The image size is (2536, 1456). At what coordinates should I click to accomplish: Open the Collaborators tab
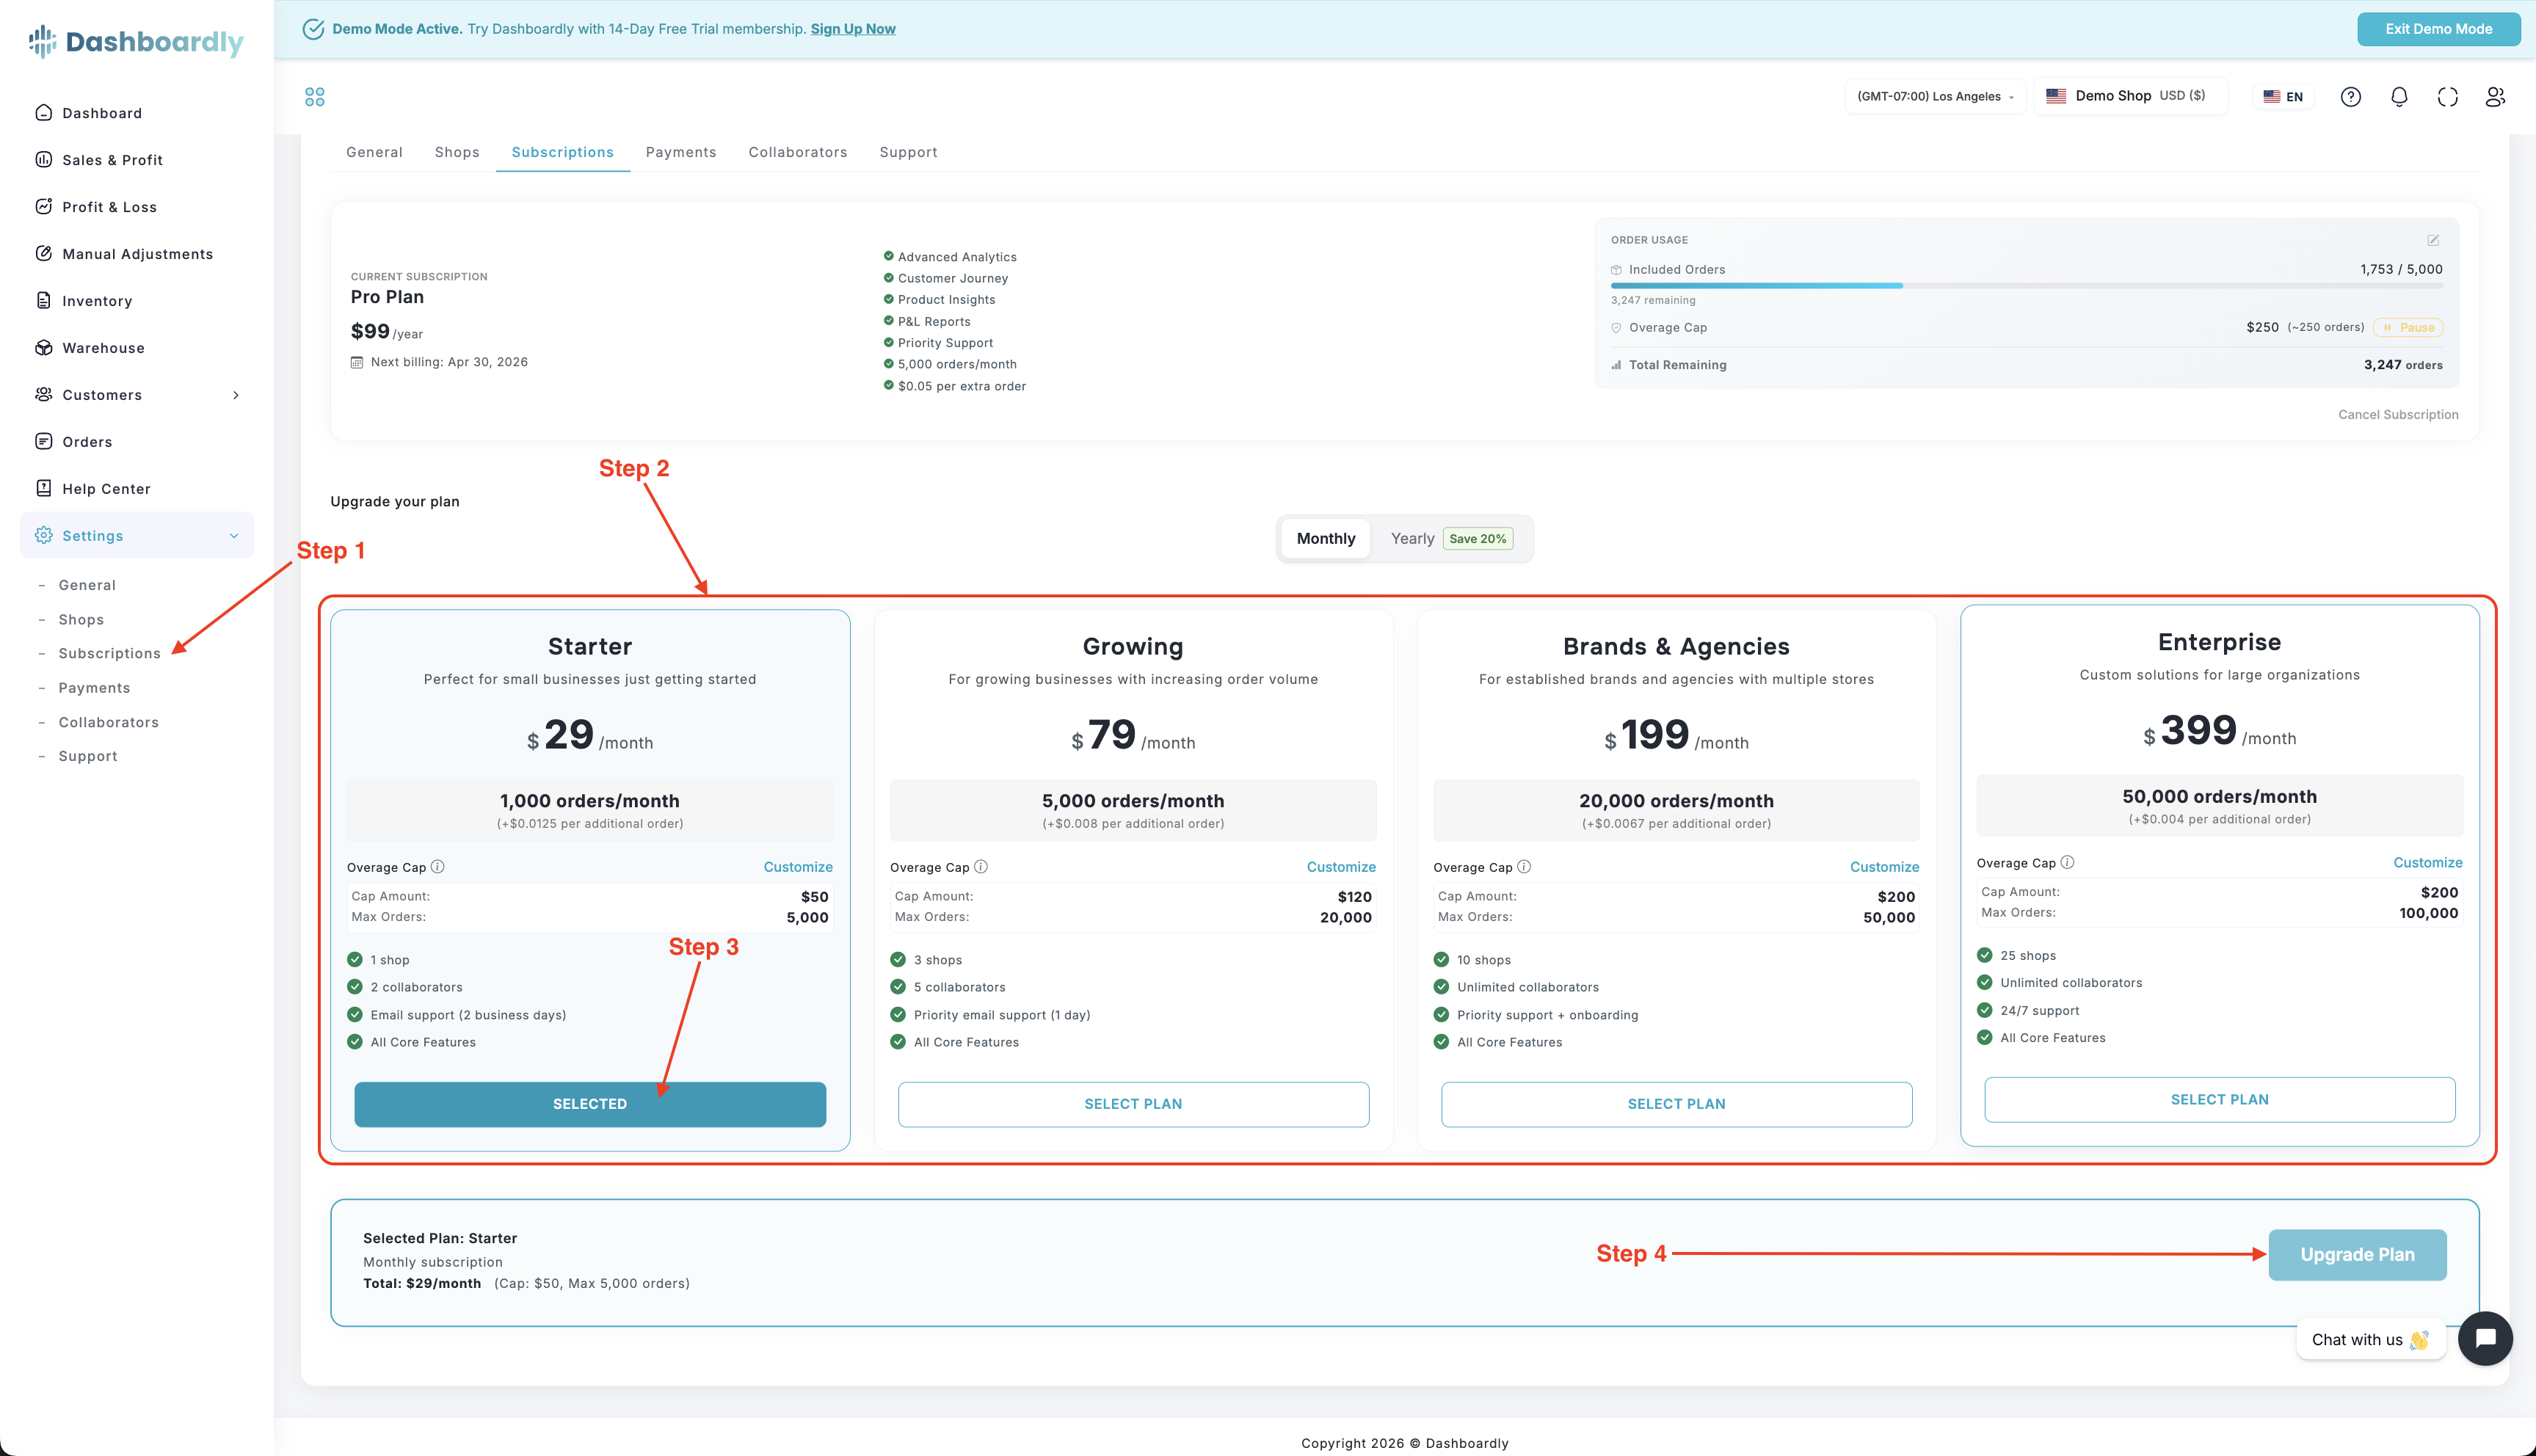[x=797, y=152]
